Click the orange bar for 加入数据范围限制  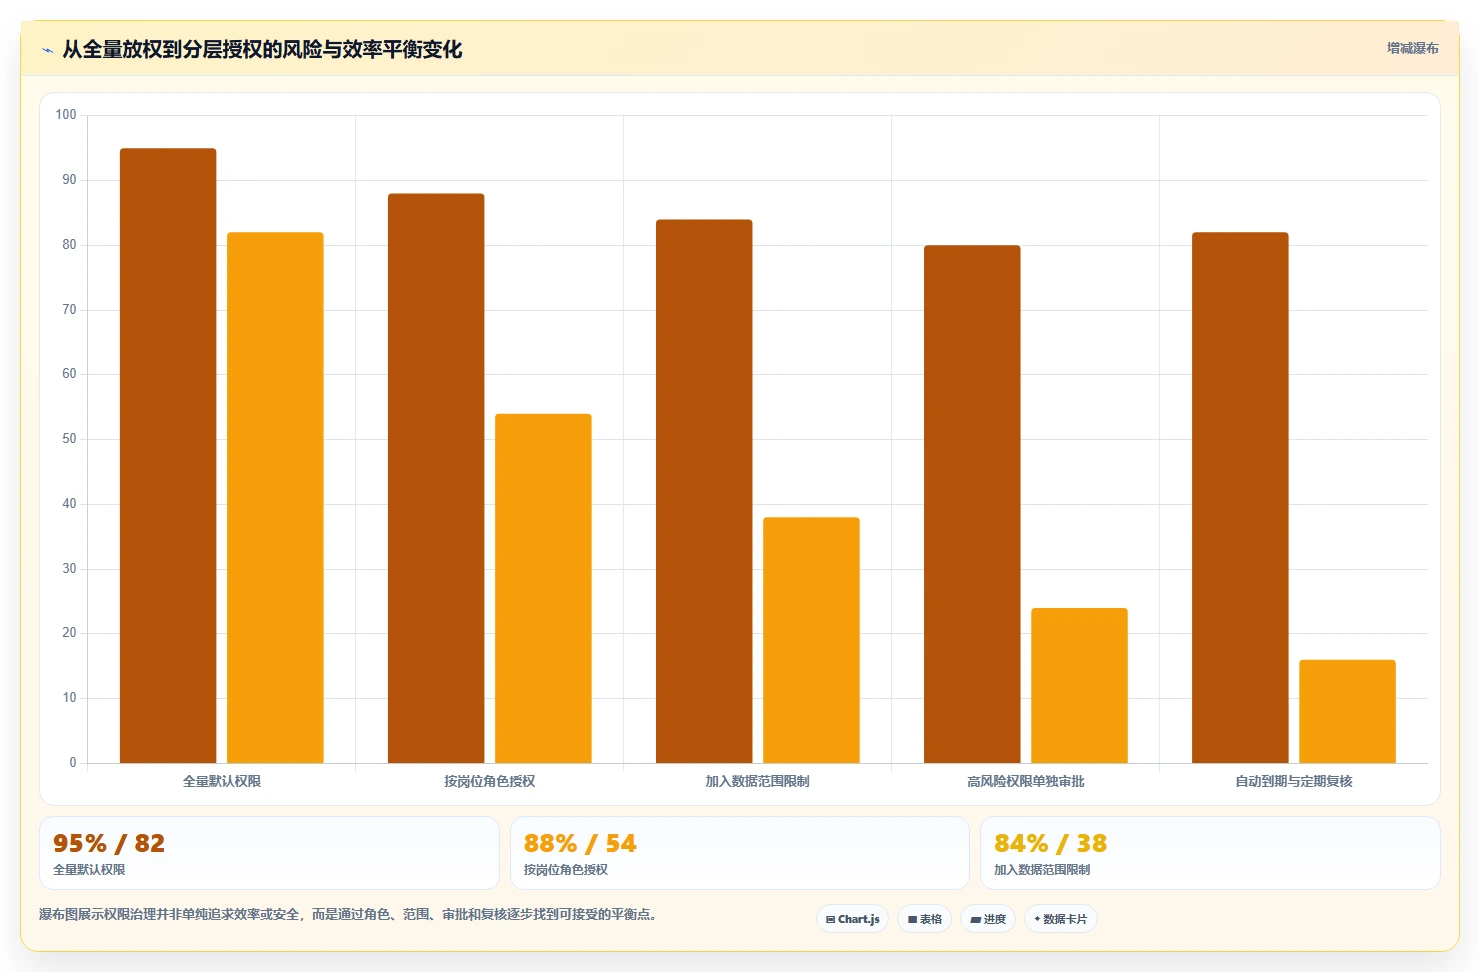(x=811, y=640)
